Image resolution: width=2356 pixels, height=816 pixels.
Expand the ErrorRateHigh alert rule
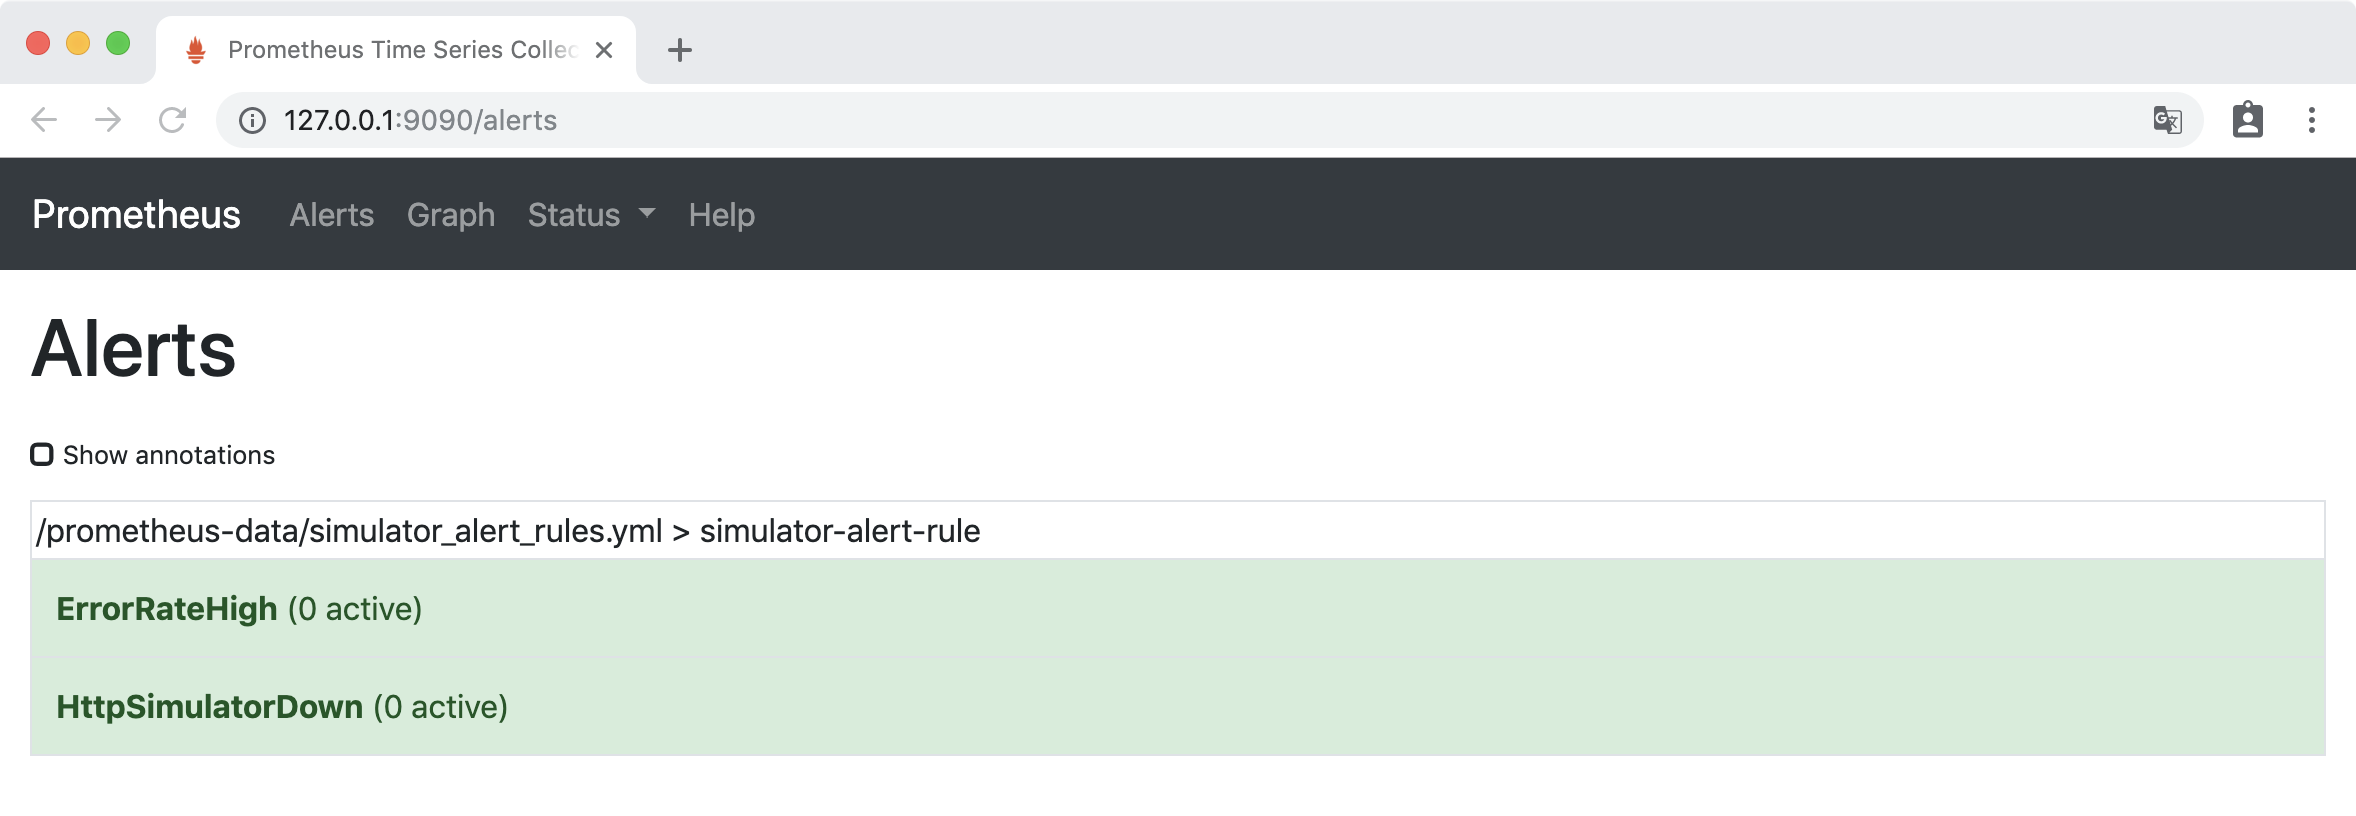167,609
